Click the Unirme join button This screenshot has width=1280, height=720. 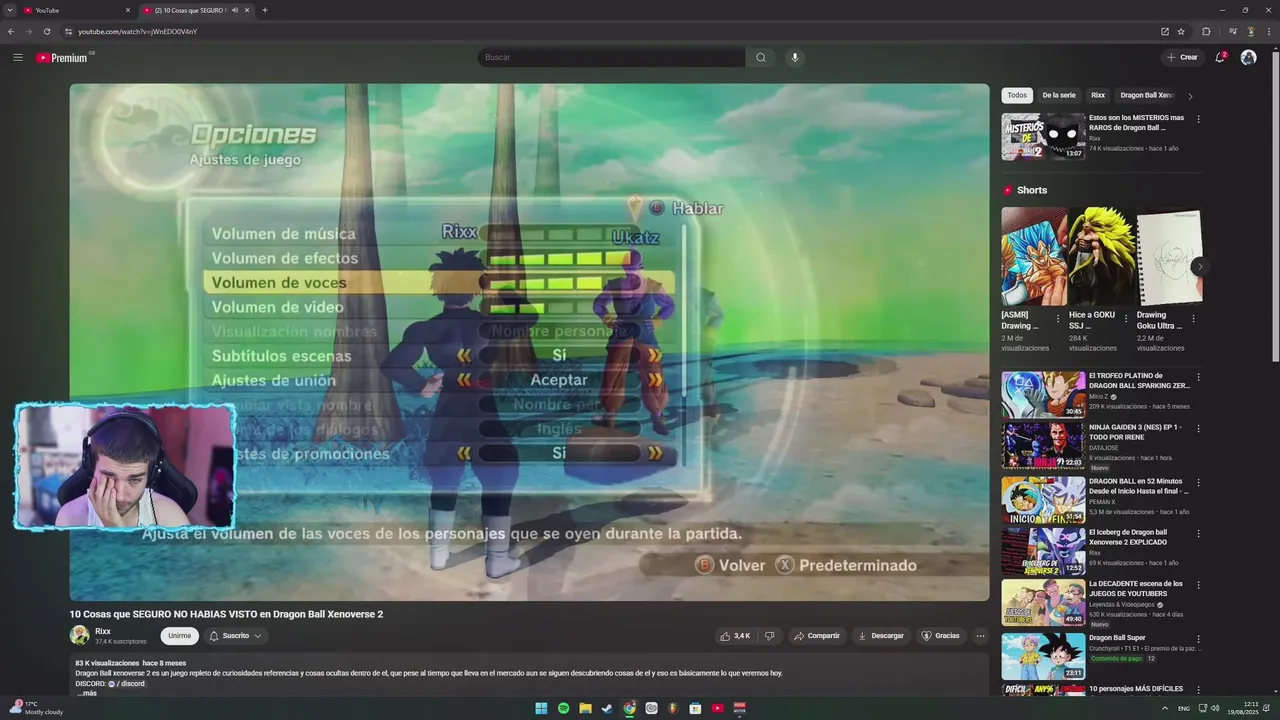click(x=179, y=636)
